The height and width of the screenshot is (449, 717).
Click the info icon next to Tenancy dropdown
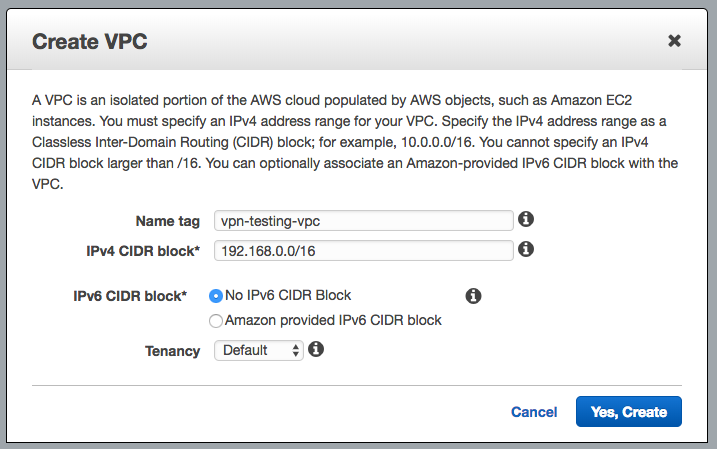click(x=316, y=349)
